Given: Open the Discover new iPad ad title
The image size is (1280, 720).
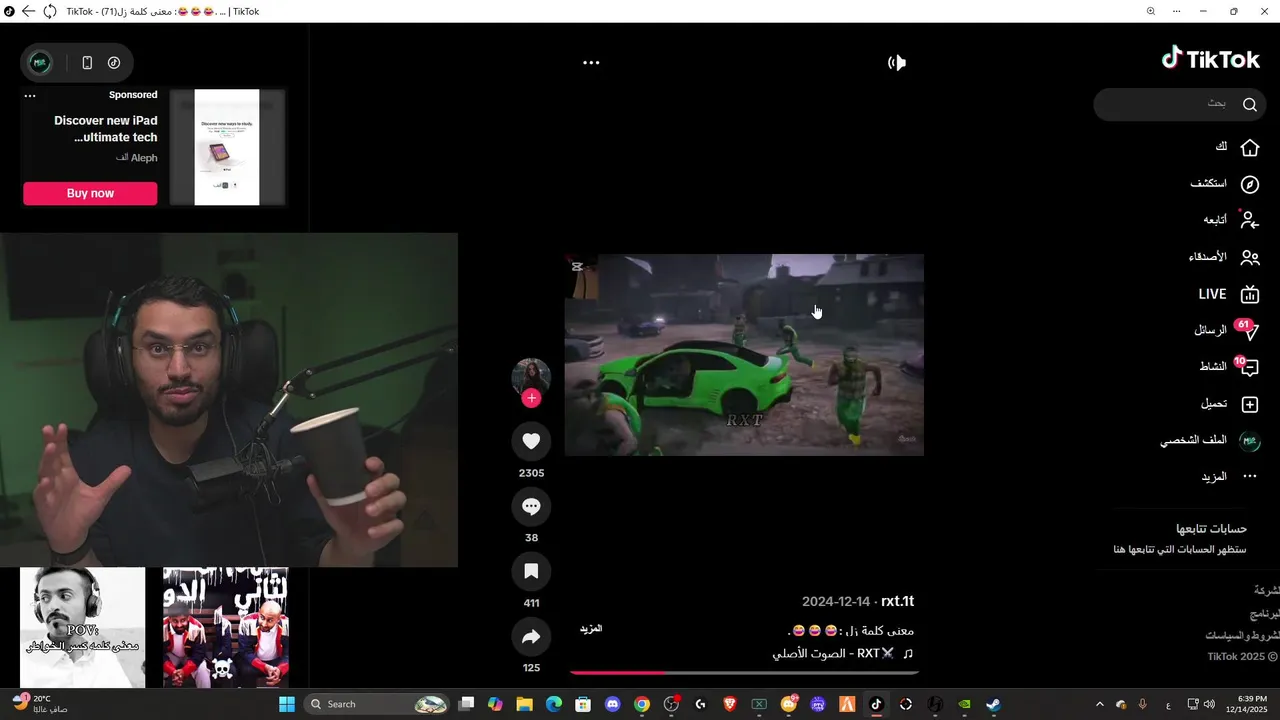Looking at the screenshot, I should (105, 128).
